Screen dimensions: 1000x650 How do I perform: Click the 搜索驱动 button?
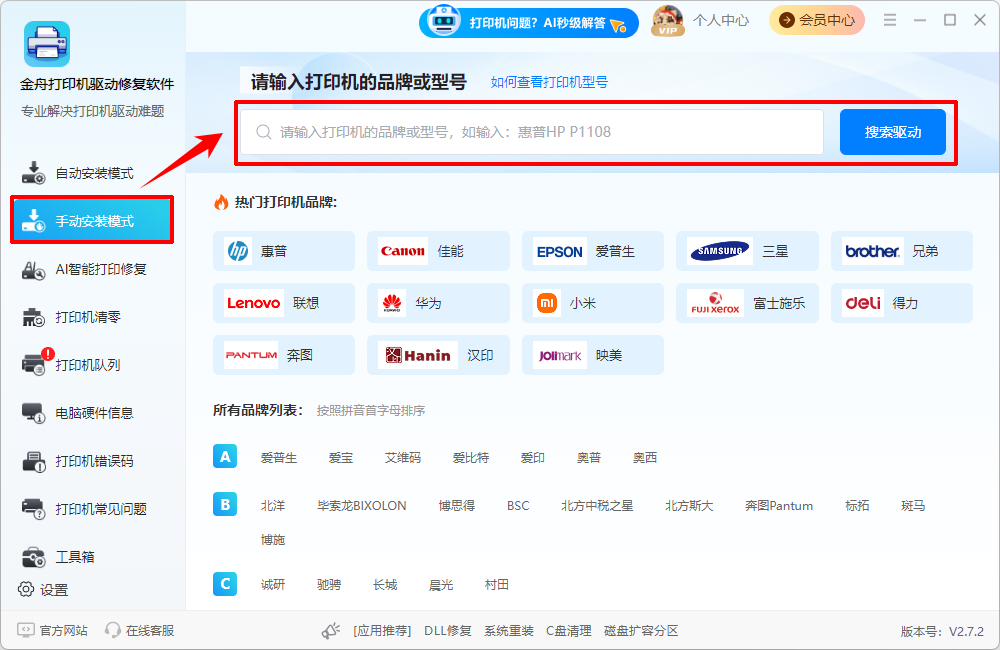(892, 132)
